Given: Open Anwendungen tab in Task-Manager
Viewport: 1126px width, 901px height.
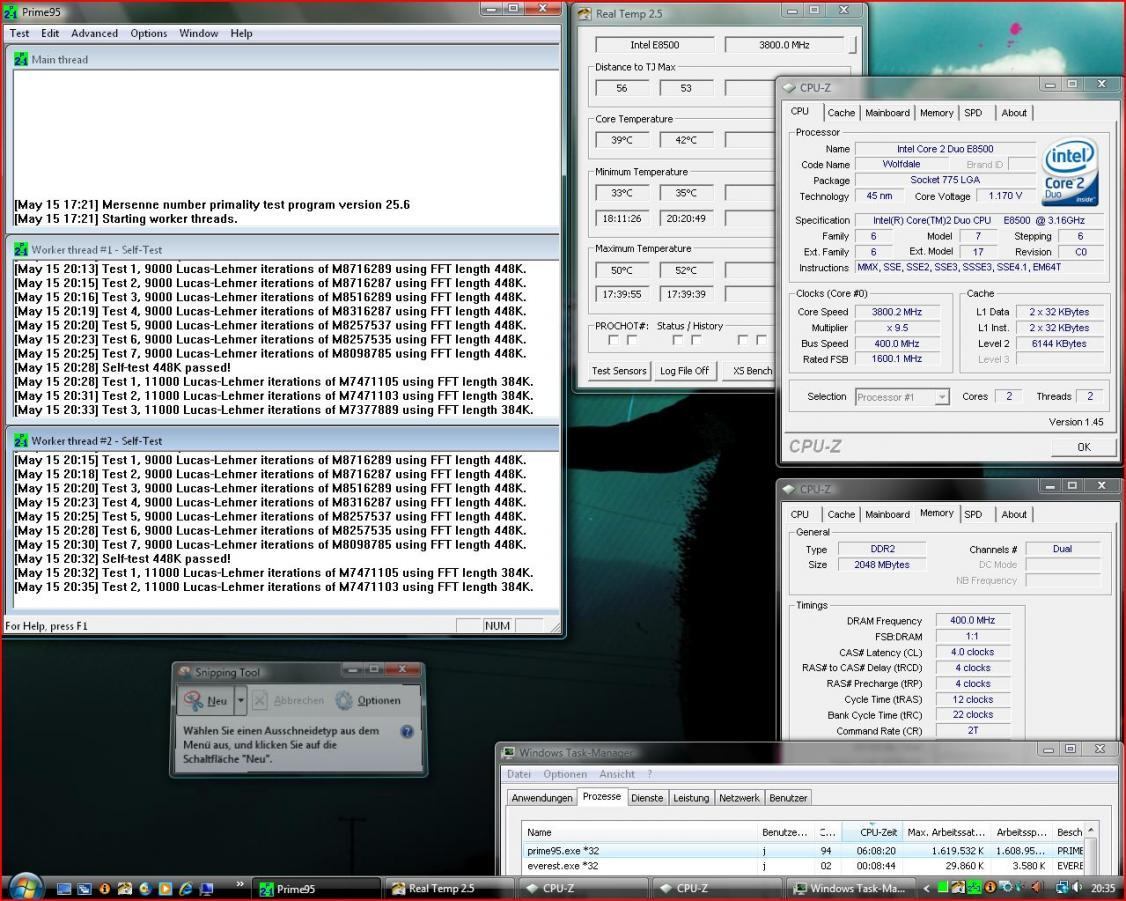Looking at the screenshot, I should [x=542, y=798].
